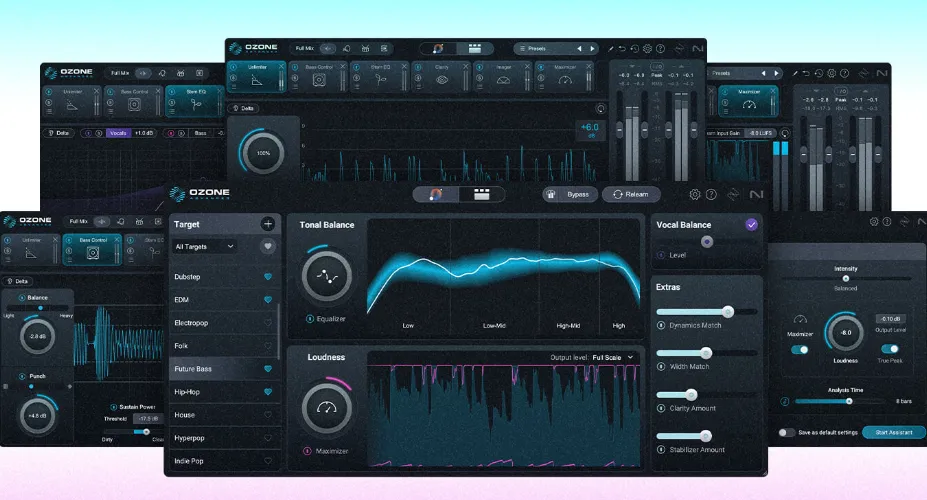This screenshot has width=927, height=500.
Task: Select Imager module tile in Unlimiter window
Action: pos(503,77)
